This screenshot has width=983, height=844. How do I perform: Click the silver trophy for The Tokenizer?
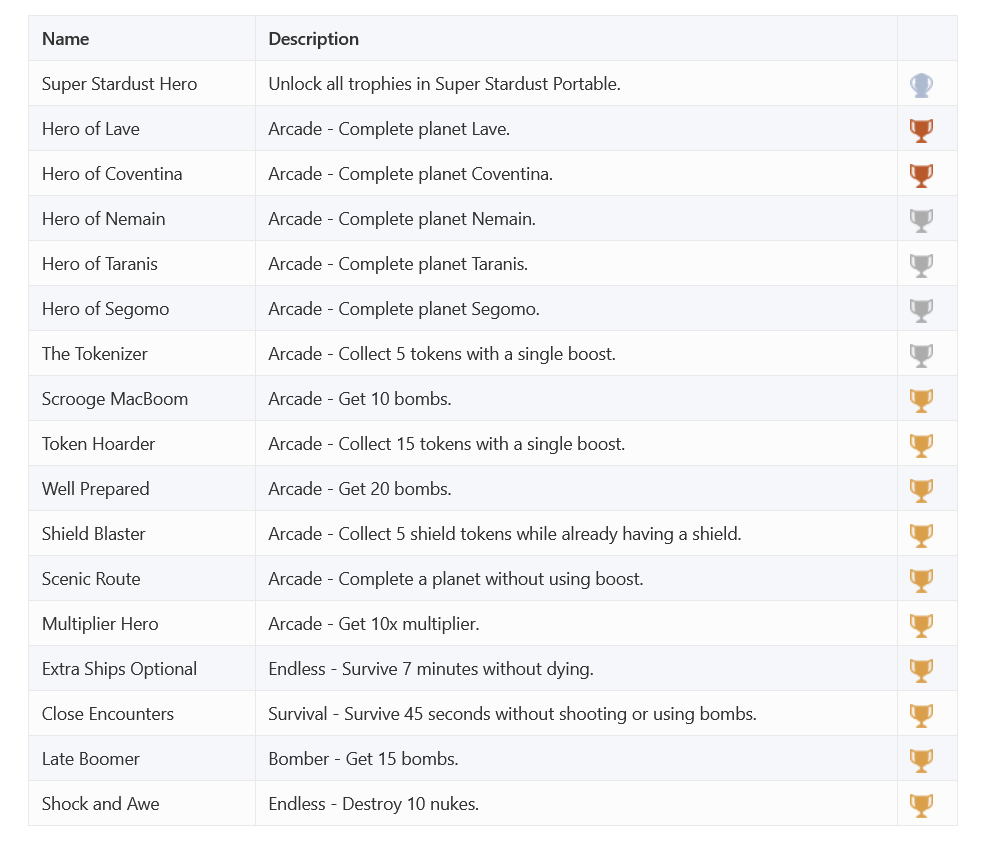(921, 355)
